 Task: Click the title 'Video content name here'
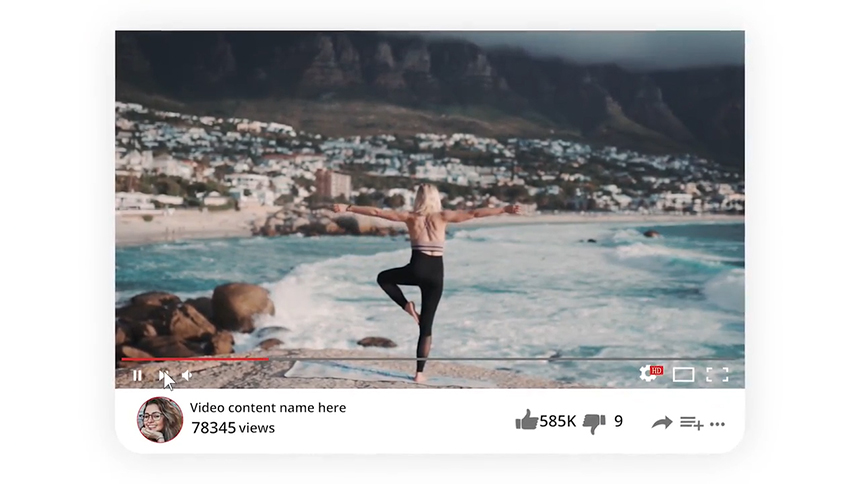pos(268,408)
